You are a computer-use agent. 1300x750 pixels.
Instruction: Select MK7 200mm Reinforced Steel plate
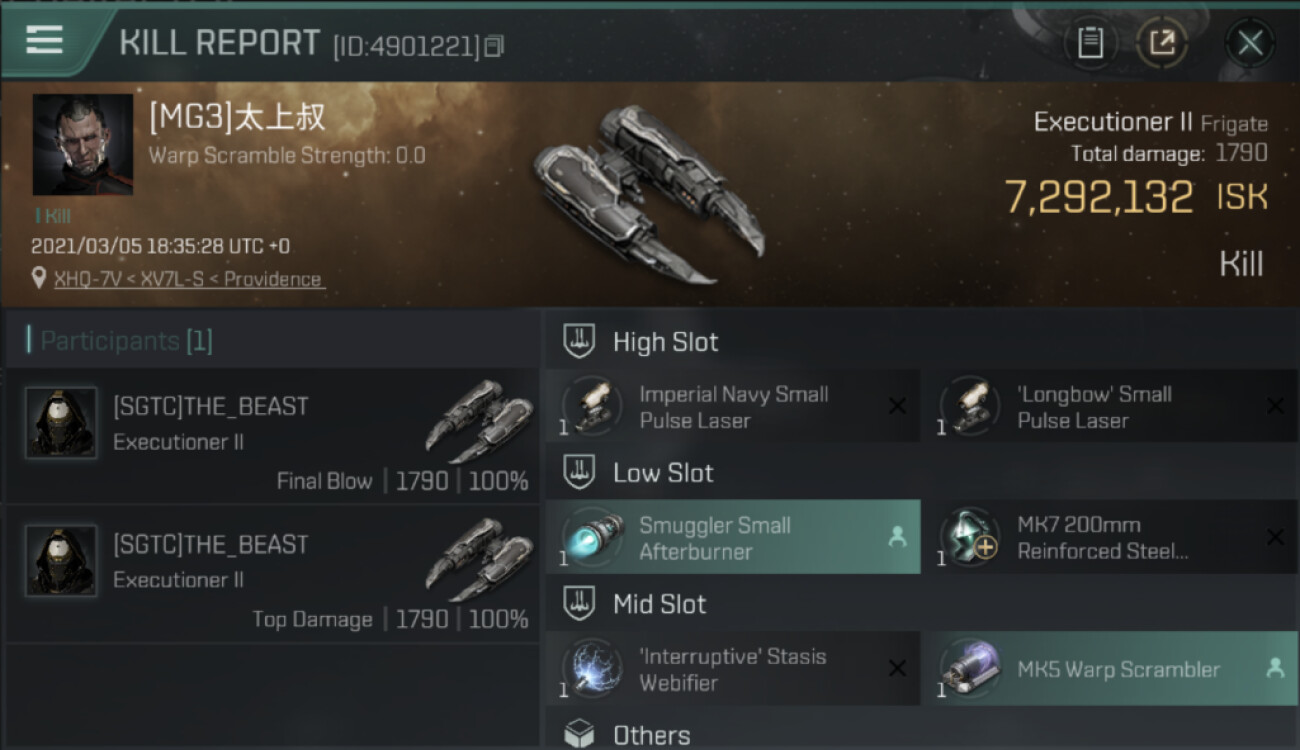click(1110, 538)
